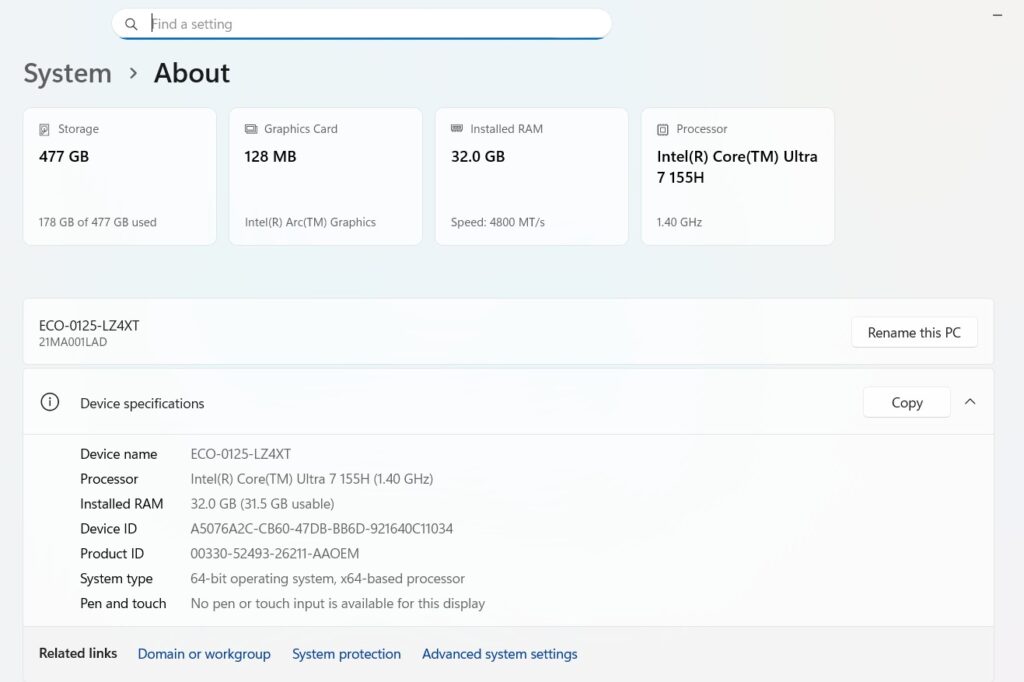Collapse the Device specifications section
Image resolution: width=1024 pixels, height=682 pixels.
click(969, 402)
